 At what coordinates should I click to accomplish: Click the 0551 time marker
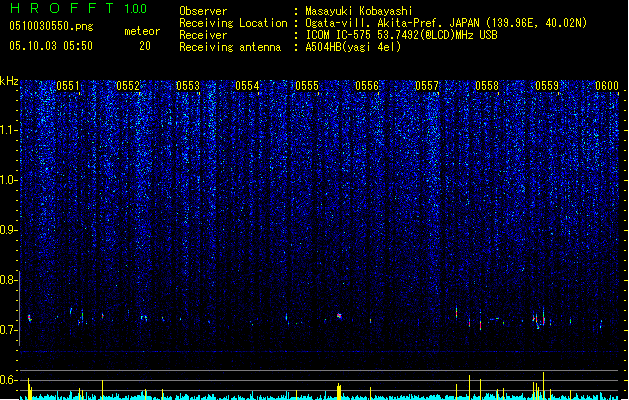[68, 86]
